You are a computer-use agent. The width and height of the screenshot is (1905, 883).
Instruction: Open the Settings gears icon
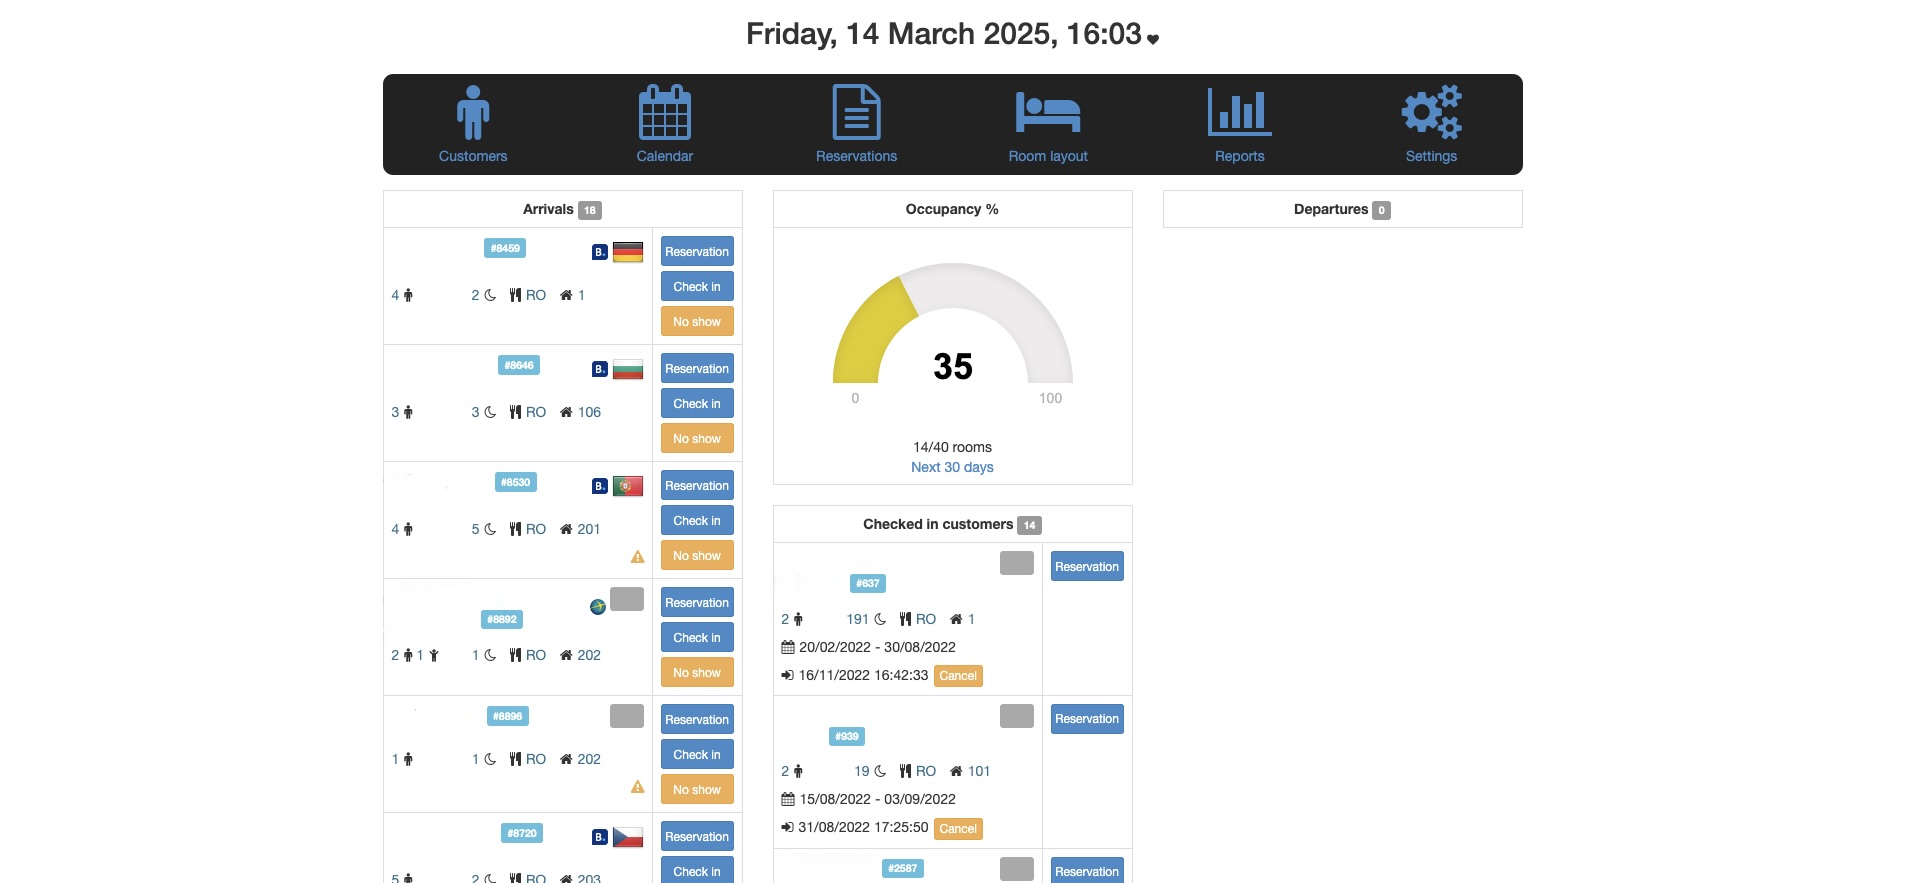(1431, 112)
